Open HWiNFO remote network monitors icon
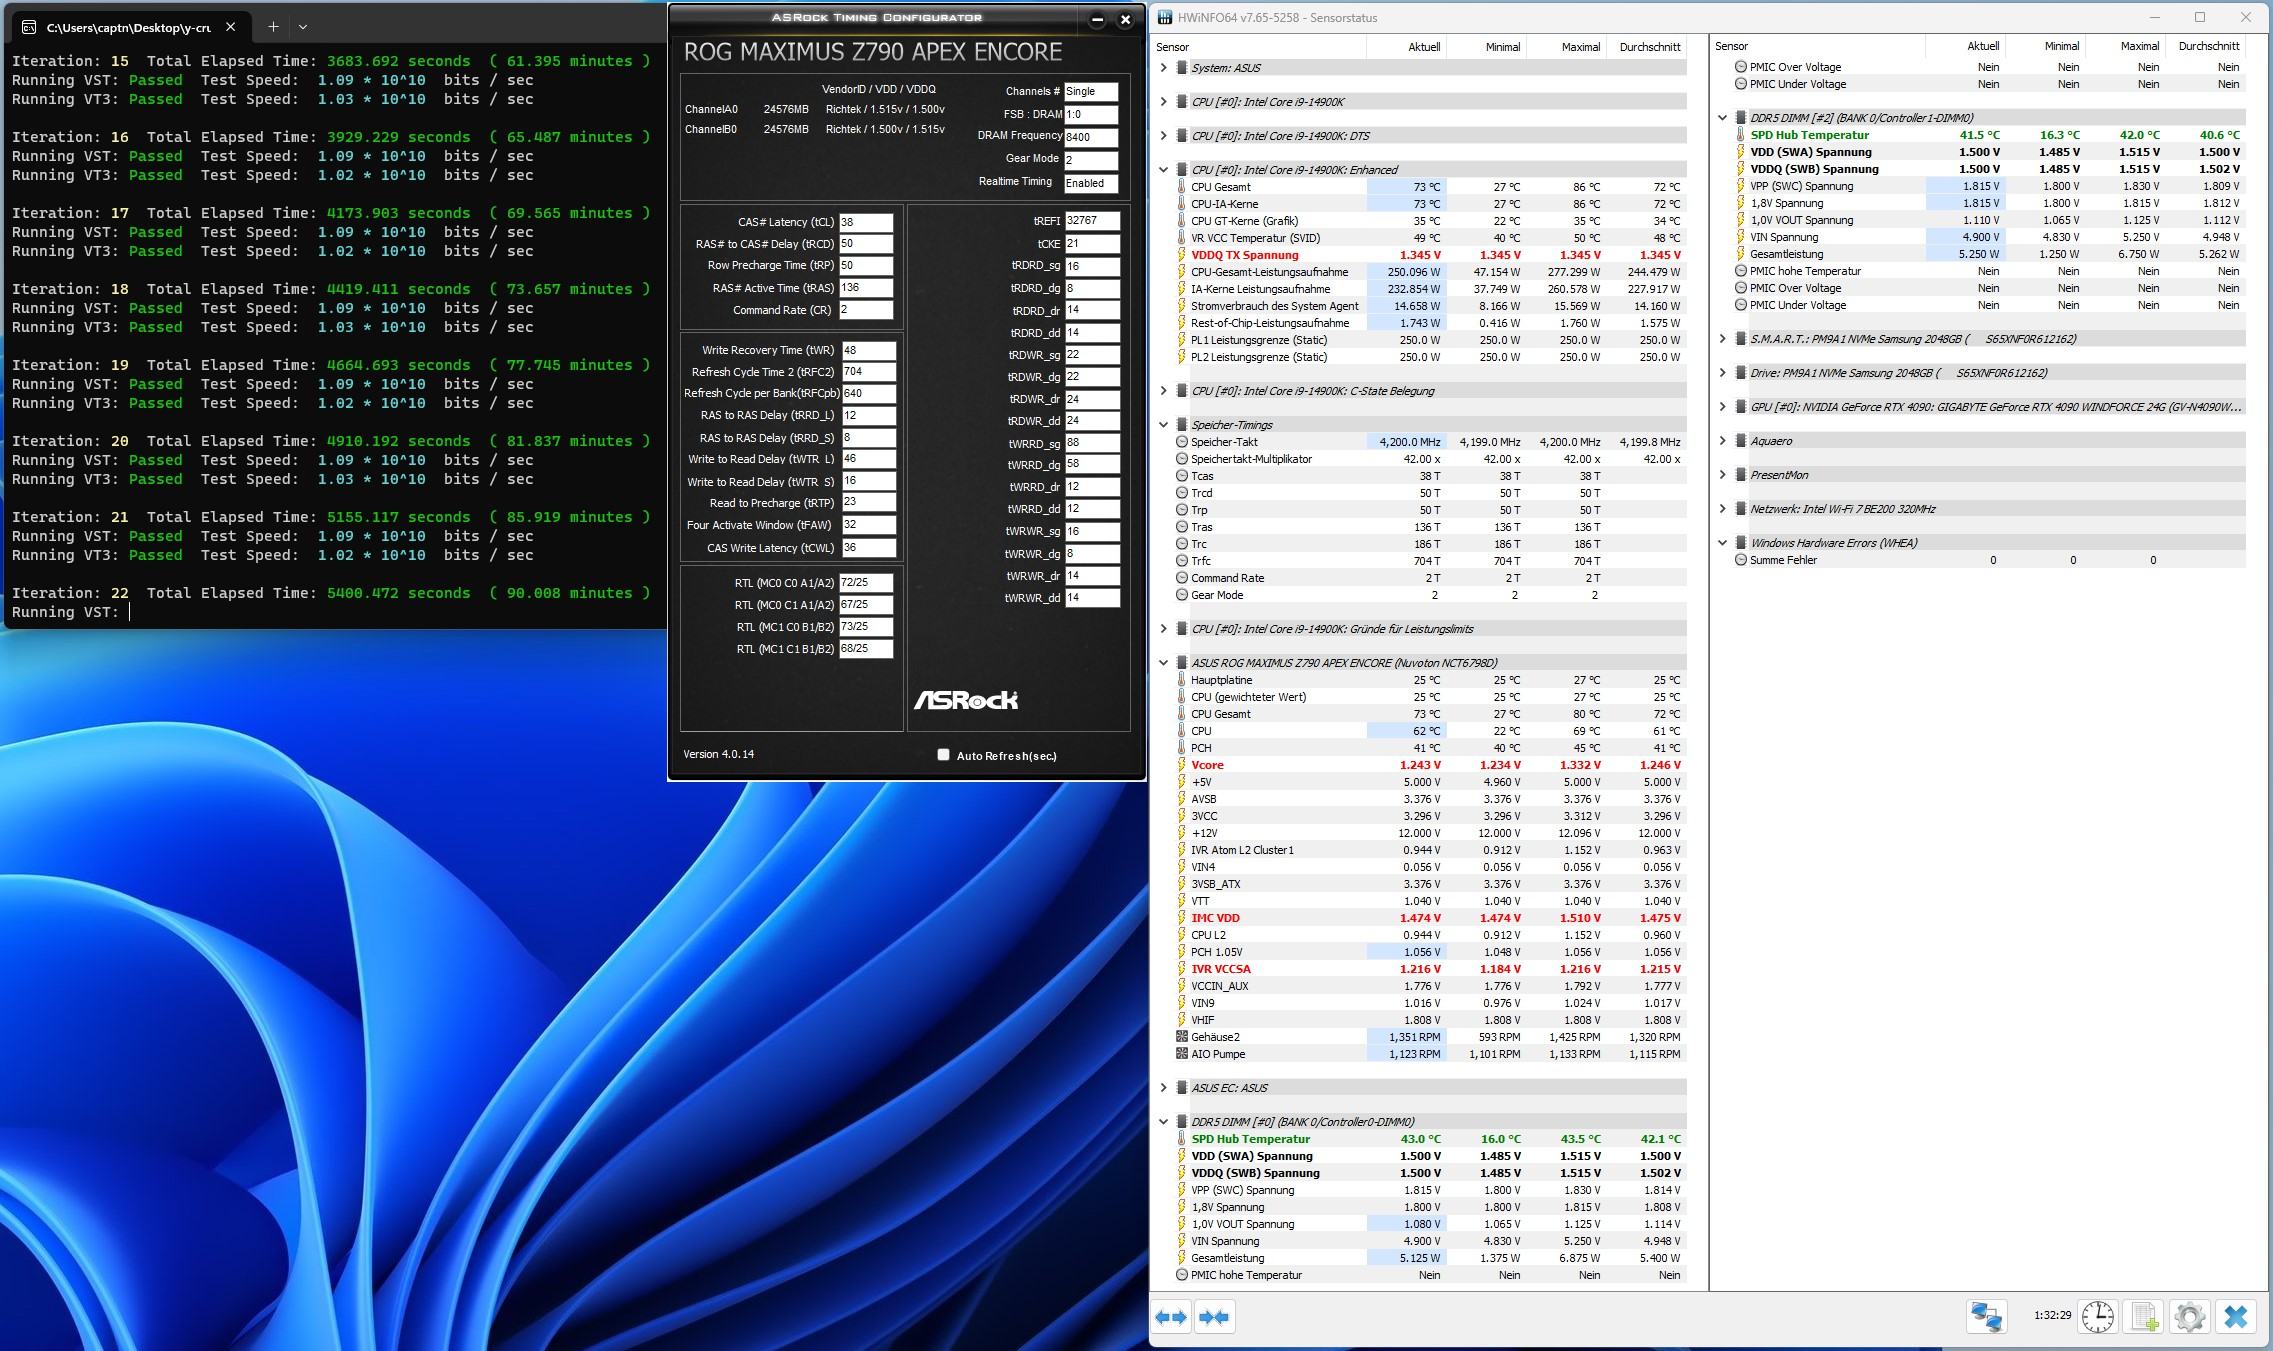Image resolution: width=2273 pixels, height=1351 pixels. [1986, 1316]
